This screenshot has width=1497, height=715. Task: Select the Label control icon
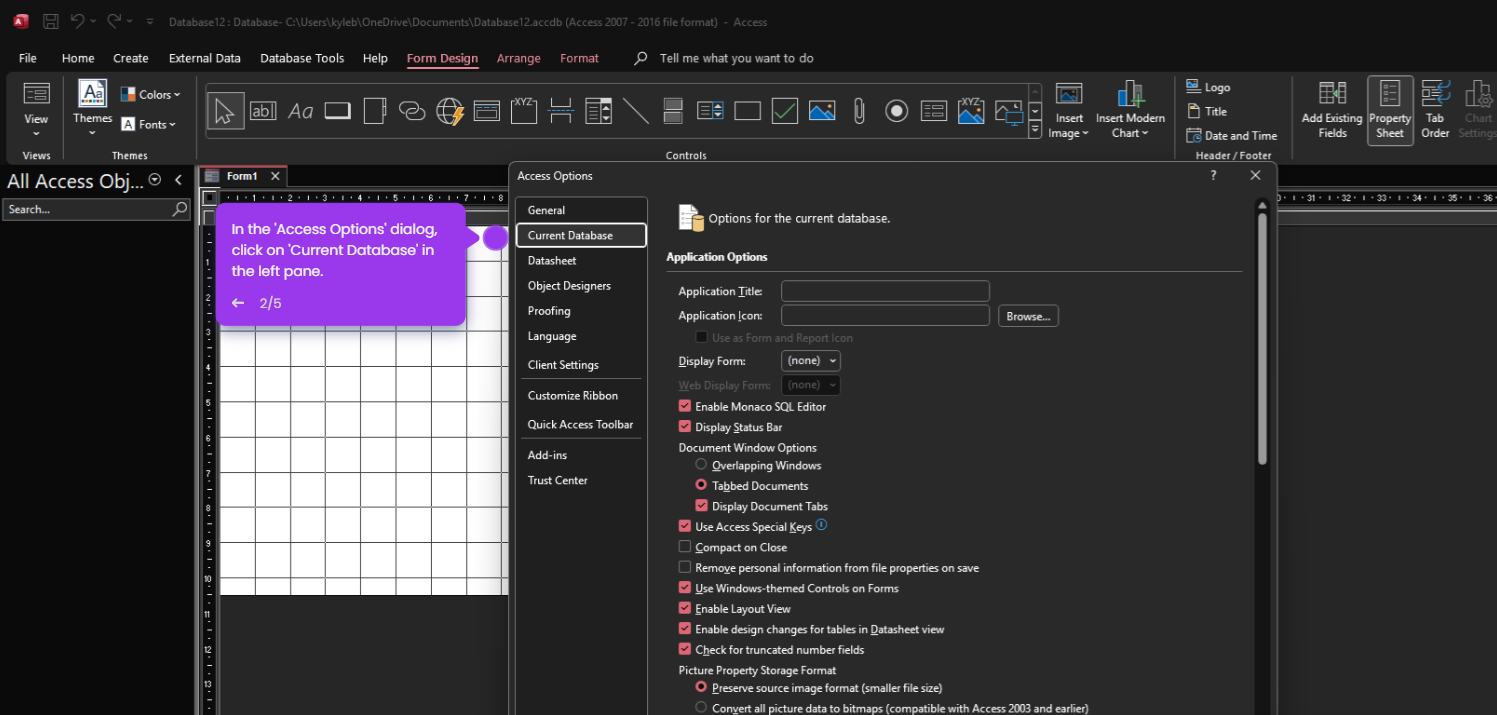point(300,110)
